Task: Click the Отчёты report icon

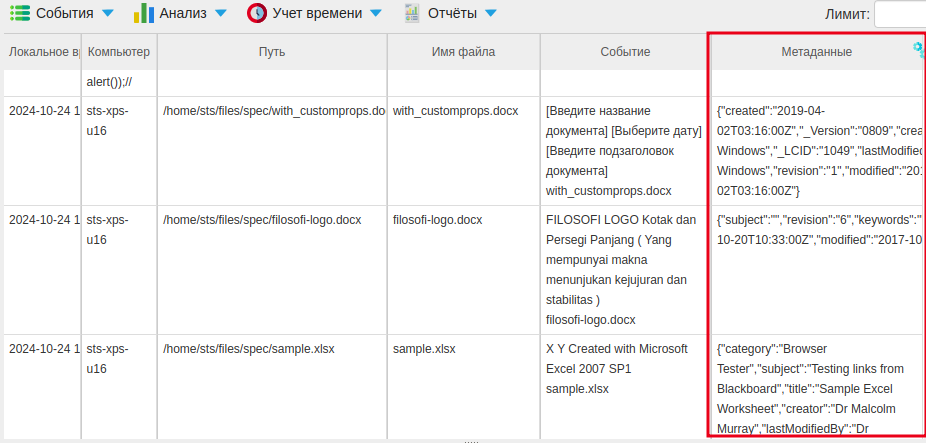Action: pos(412,13)
